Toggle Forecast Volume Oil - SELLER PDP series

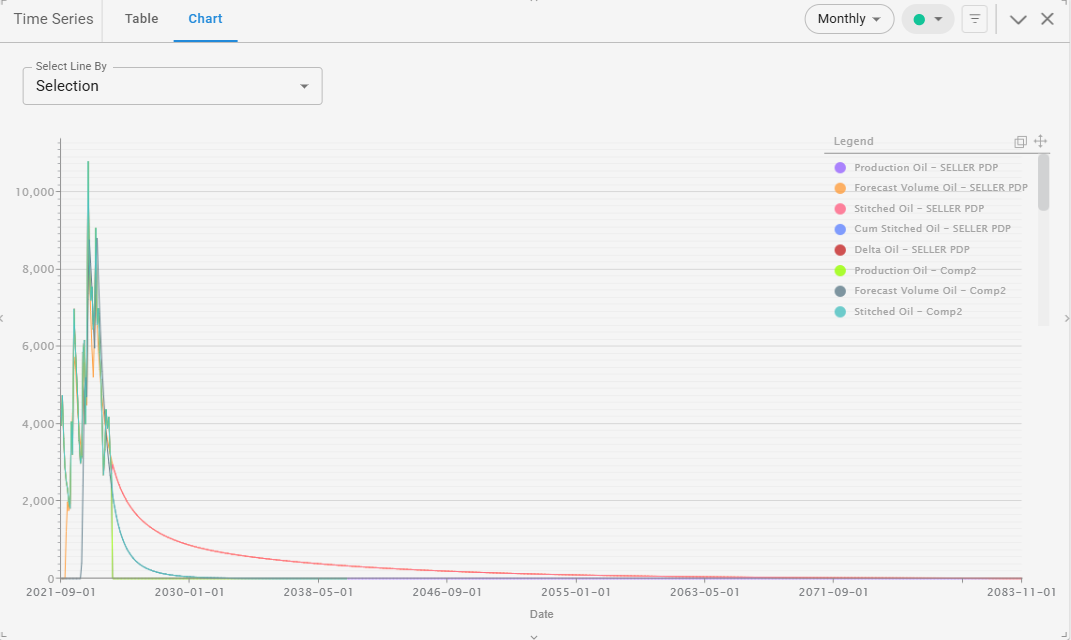tap(940, 188)
